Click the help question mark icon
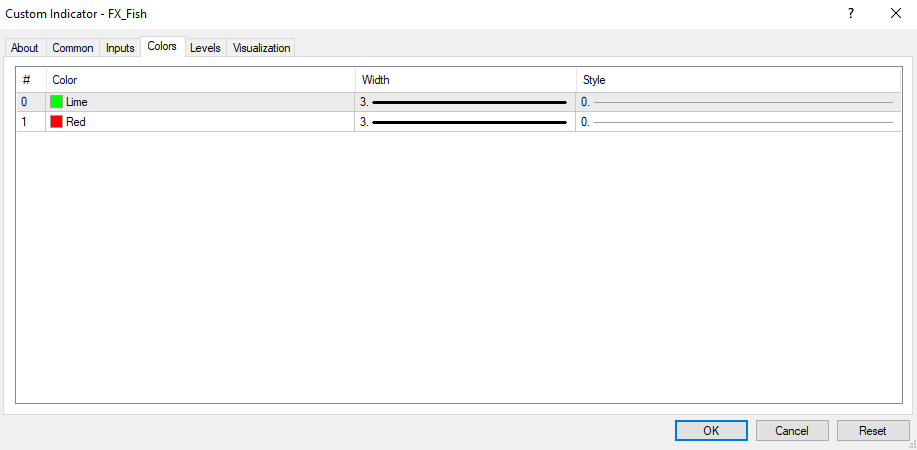Screen dimensions: 917x450 coord(851,14)
